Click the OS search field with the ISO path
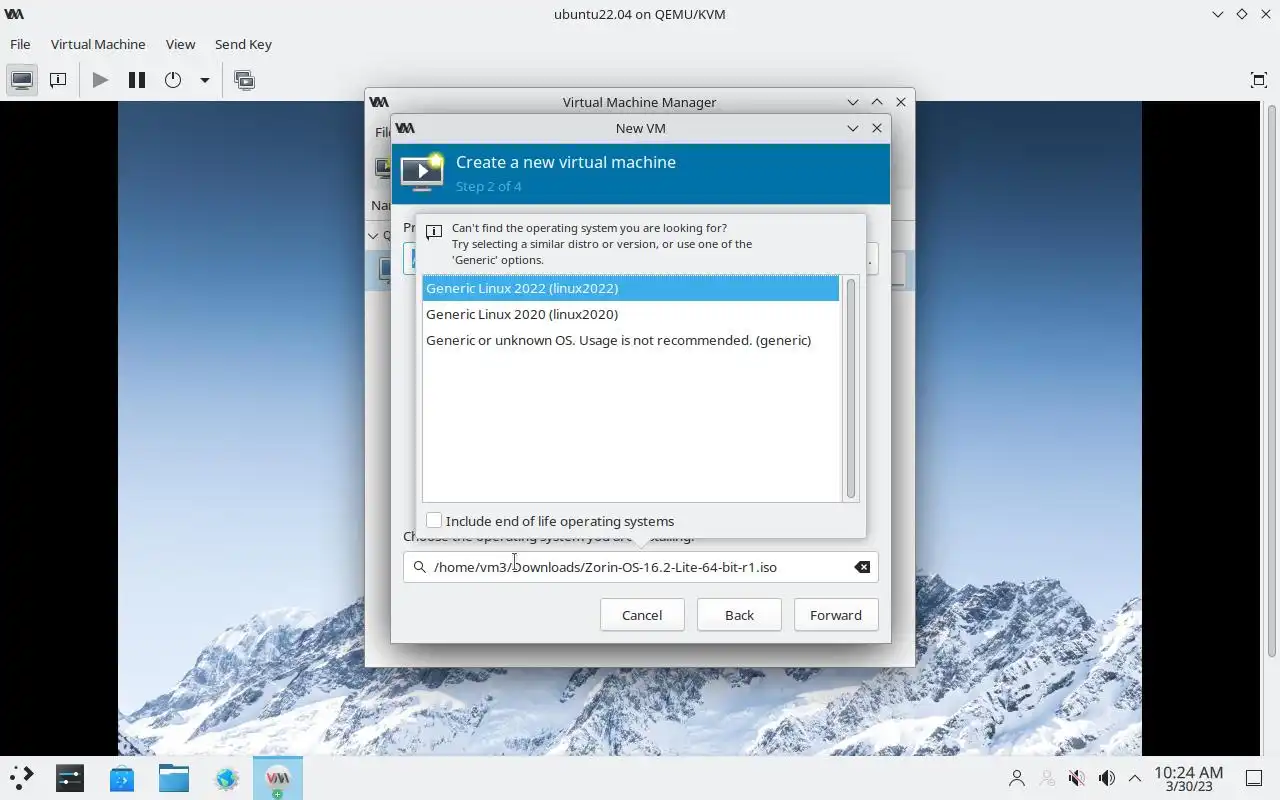 [x=640, y=567]
